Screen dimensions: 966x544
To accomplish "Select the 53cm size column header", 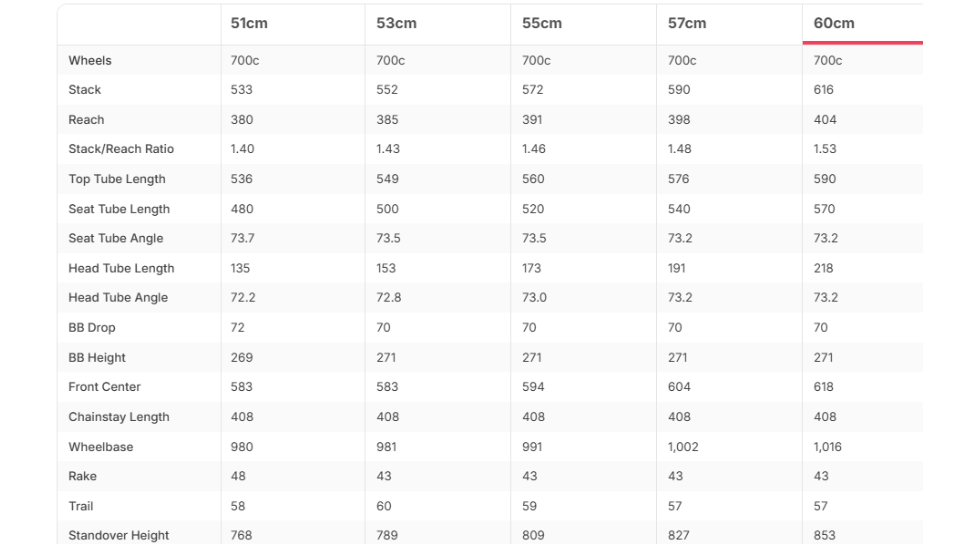I will click(x=396, y=23).
